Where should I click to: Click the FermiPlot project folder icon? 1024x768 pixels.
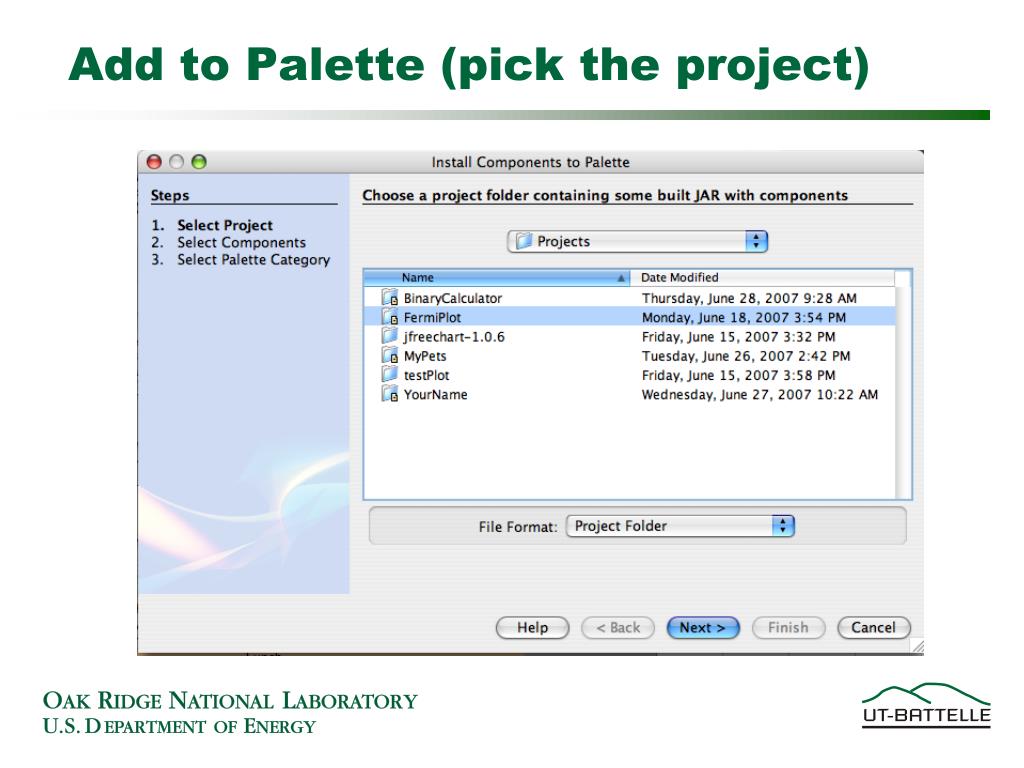[x=390, y=317]
